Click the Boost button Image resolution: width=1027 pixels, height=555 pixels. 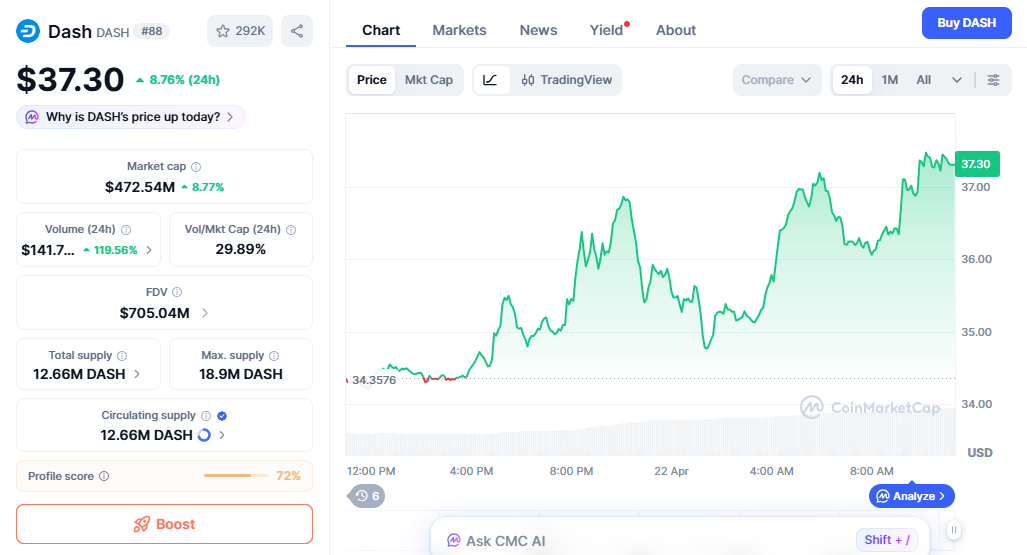(x=164, y=524)
